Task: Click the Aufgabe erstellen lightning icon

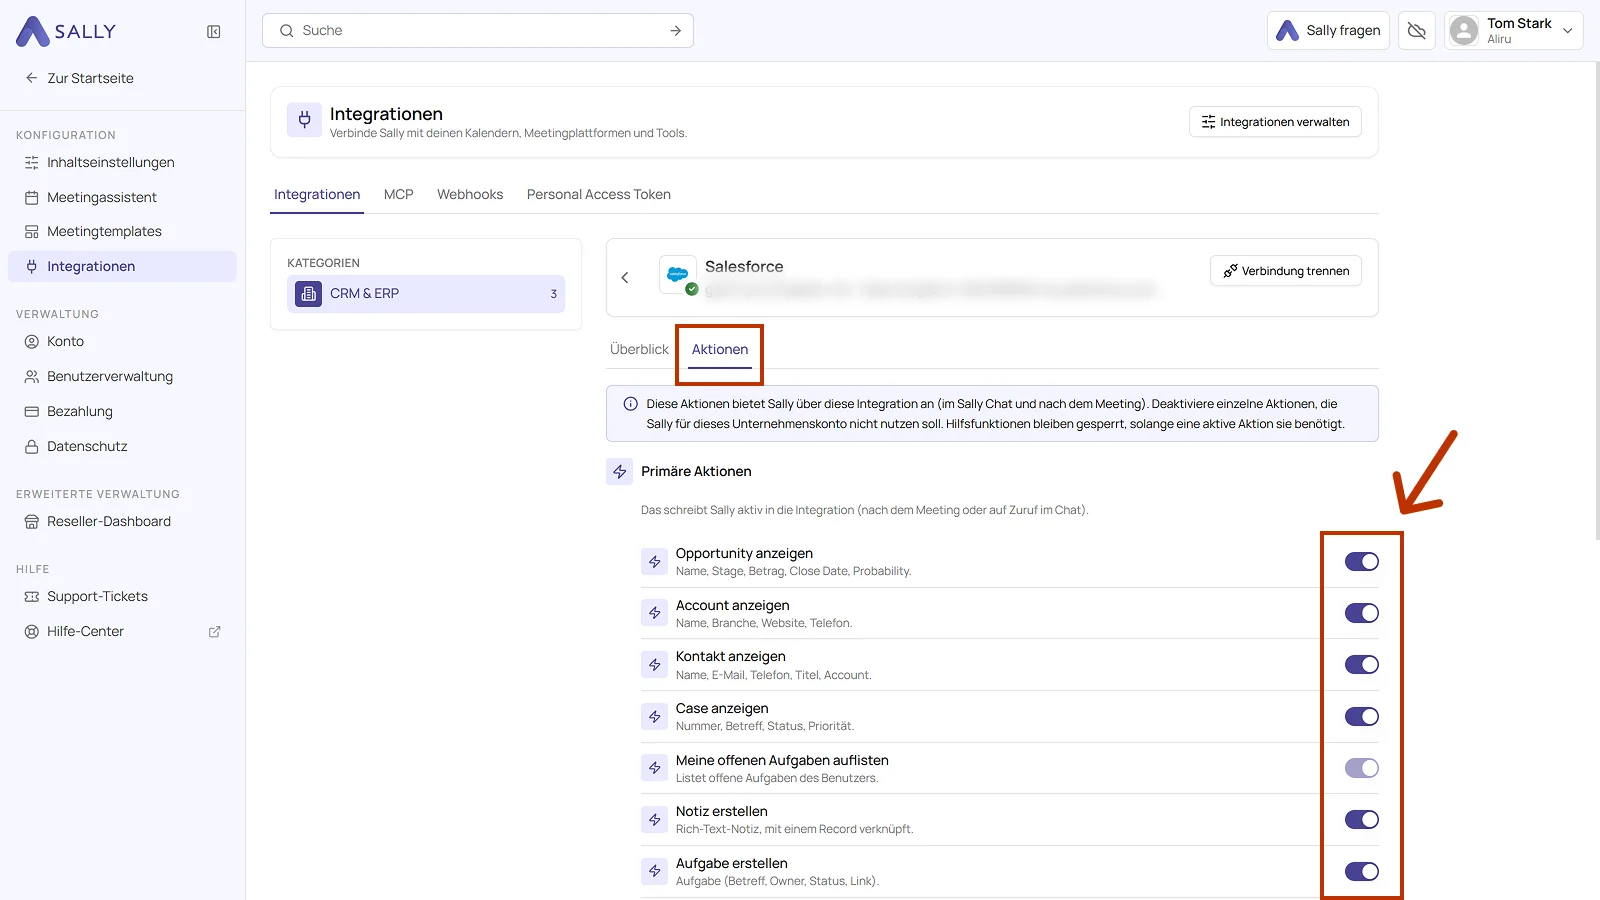Action: 655,871
